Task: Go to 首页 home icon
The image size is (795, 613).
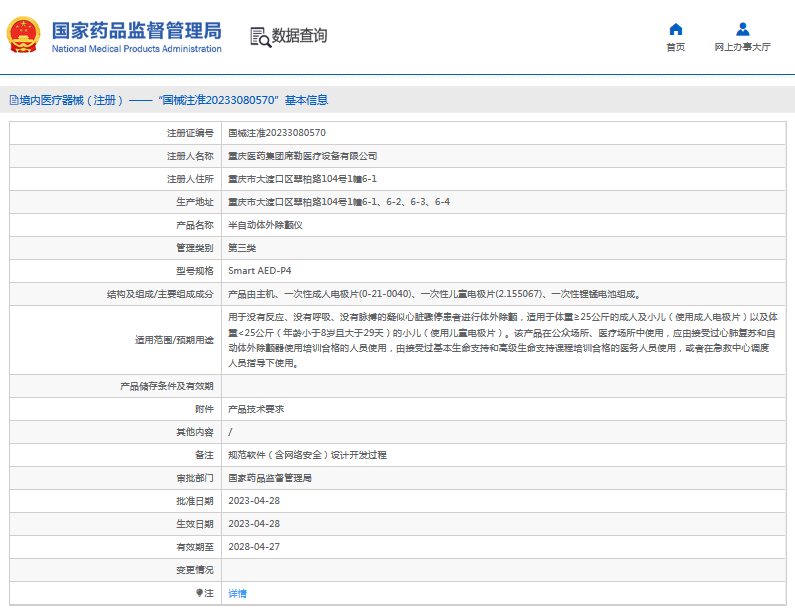Action: 675,29
